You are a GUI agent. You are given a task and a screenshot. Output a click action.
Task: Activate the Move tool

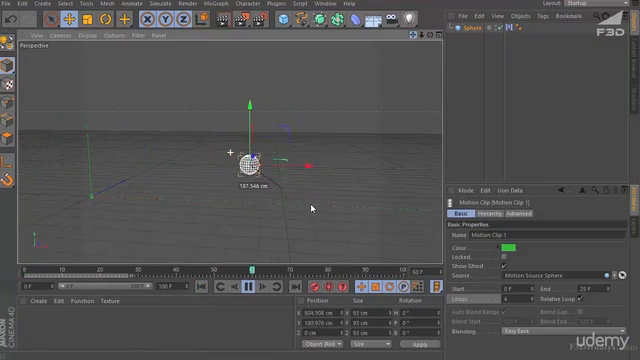(69, 19)
